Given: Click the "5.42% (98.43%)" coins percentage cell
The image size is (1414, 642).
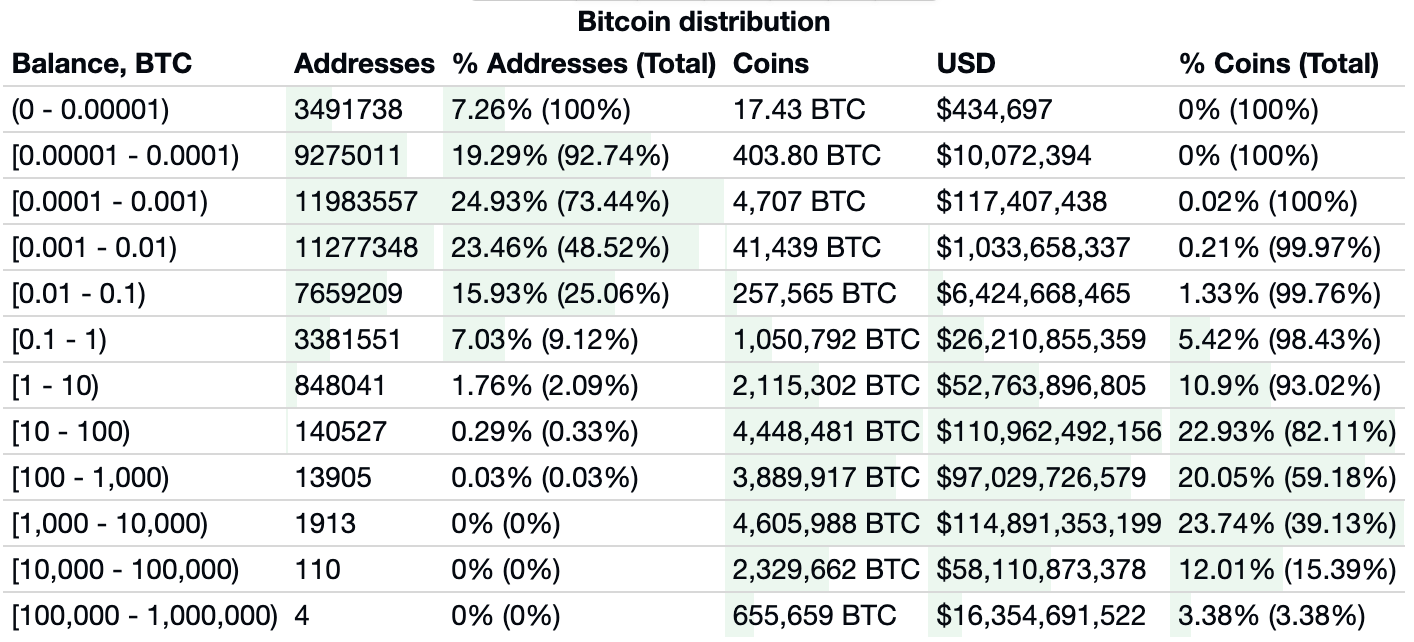Looking at the screenshot, I should 1279,340.
